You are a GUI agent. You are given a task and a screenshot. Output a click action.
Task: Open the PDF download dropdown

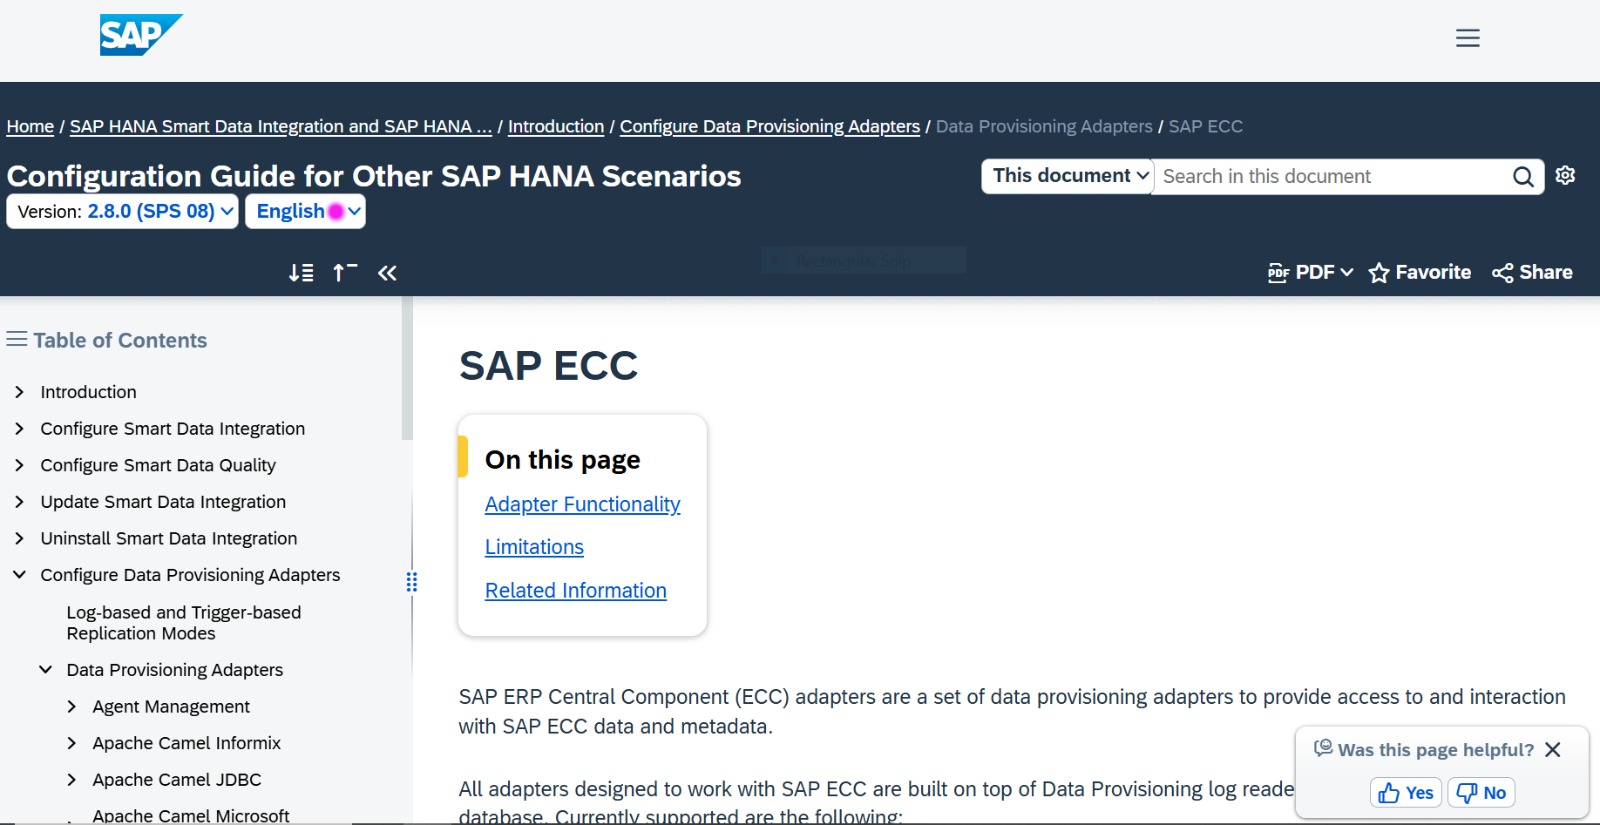(x=1310, y=272)
